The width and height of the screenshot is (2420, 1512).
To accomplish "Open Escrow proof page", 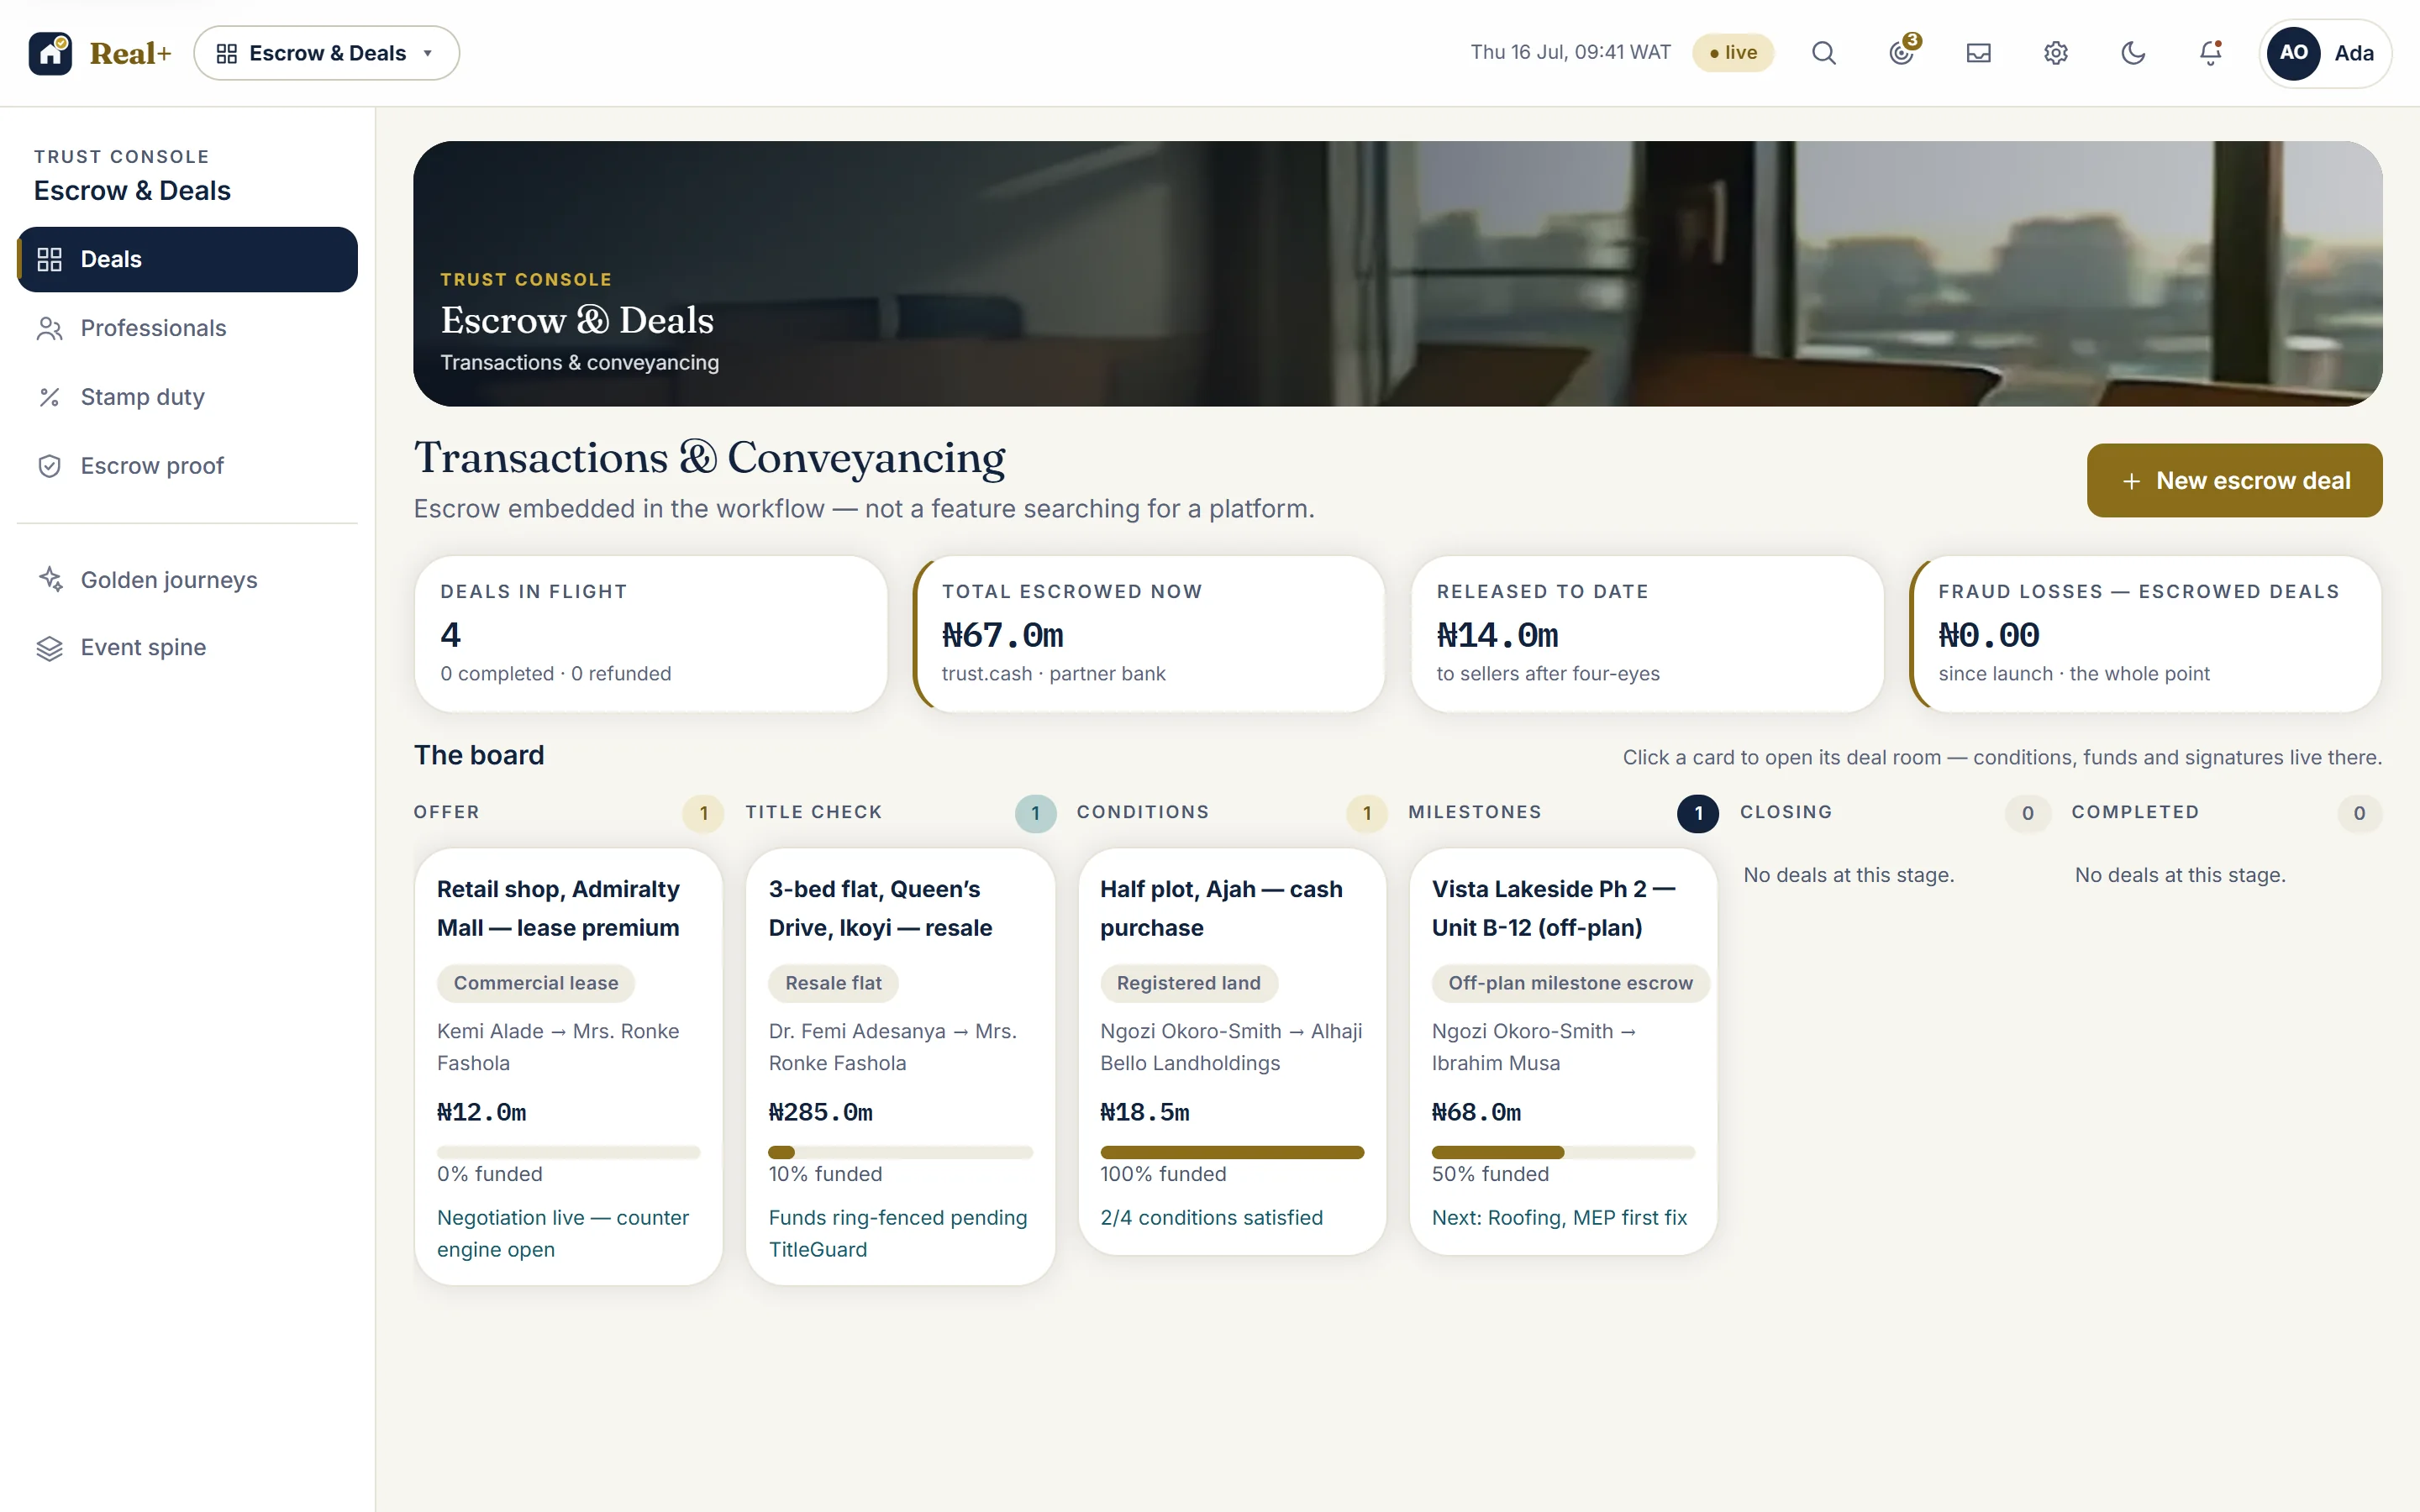I will pyautogui.click(x=187, y=466).
